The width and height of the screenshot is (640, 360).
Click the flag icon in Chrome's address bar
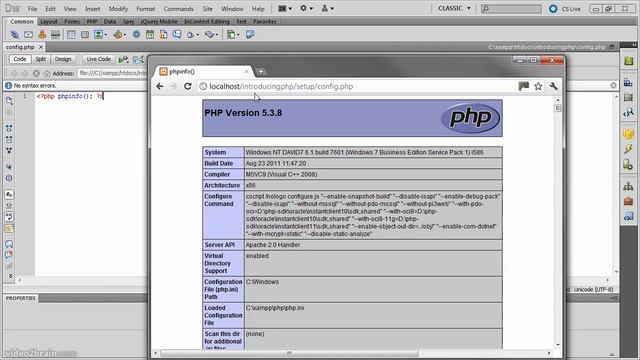coord(524,86)
